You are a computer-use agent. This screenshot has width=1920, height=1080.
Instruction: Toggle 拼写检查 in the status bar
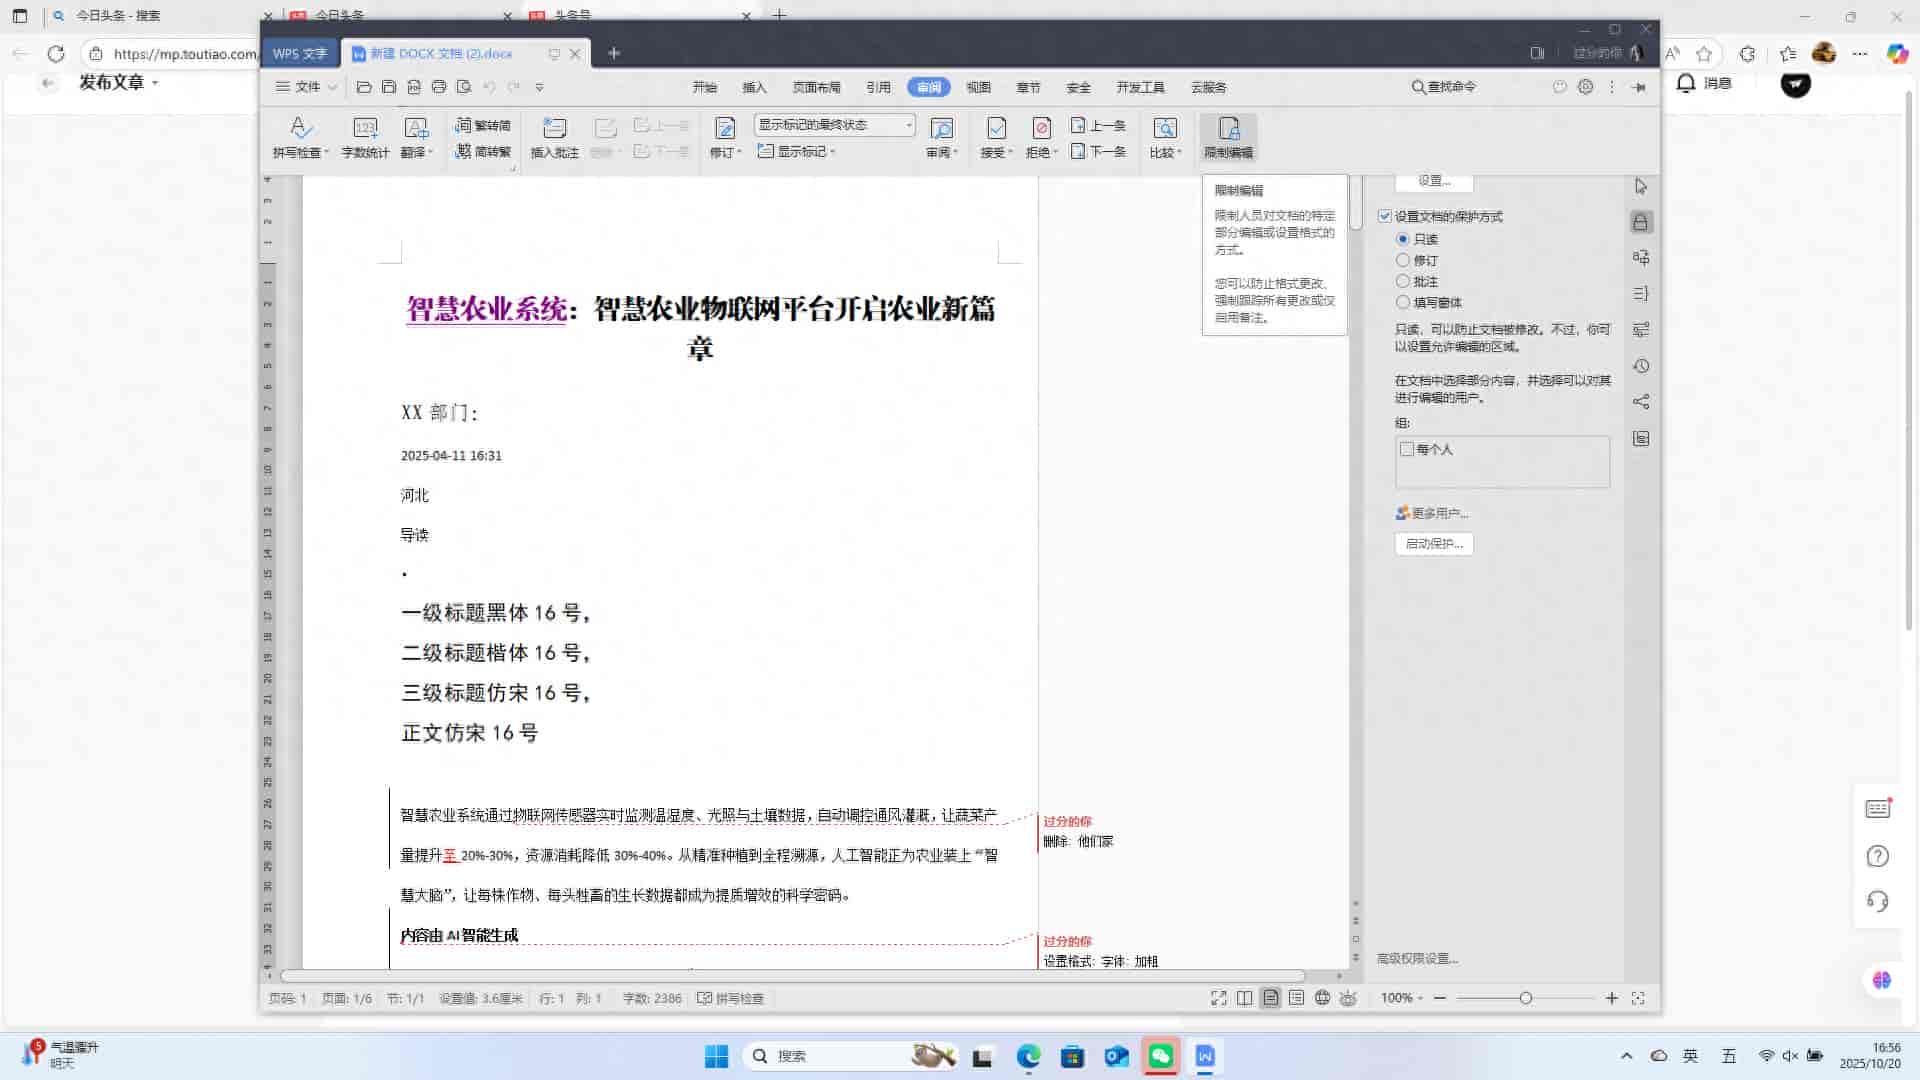click(731, 998)
